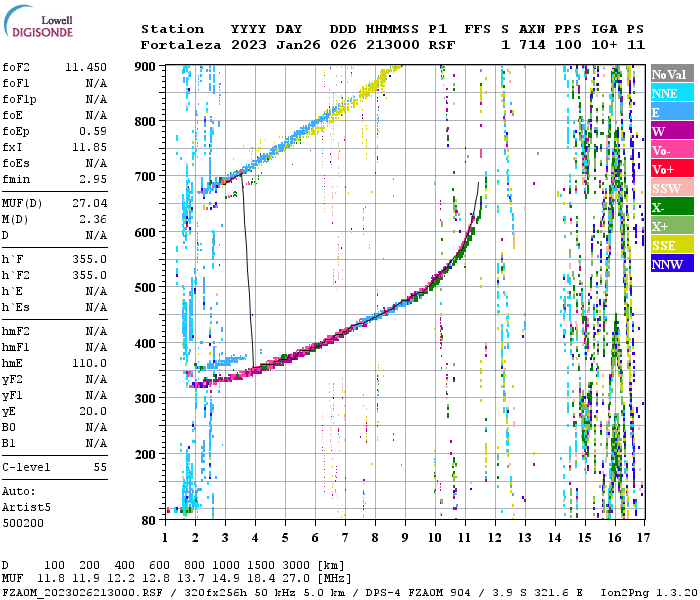Click the AXN value 714
The width and height of the screenshot is (700, 600).
click(x=532, y=45)
